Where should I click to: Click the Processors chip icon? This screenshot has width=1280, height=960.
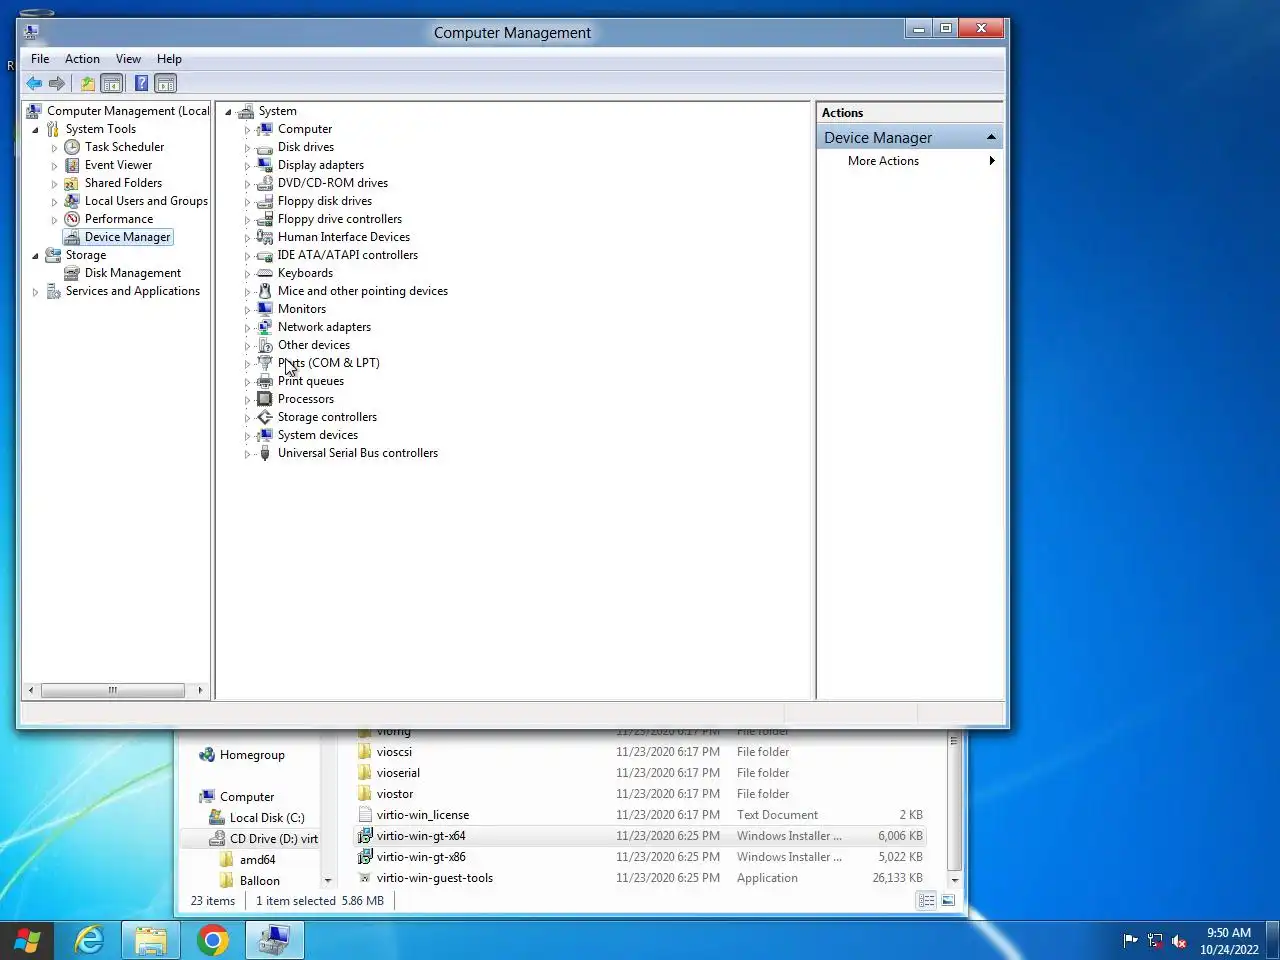pyautogui.click(x=265, y=399)
